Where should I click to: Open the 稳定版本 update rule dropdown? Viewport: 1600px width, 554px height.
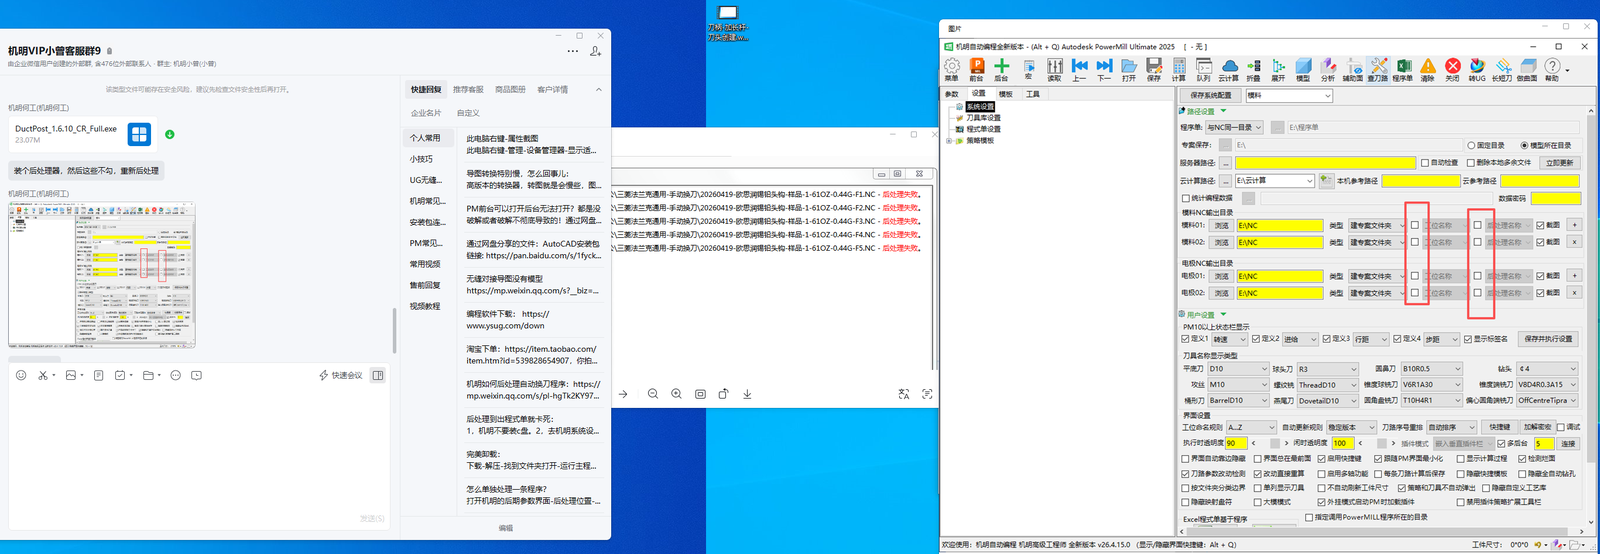tap(1350, 427)
